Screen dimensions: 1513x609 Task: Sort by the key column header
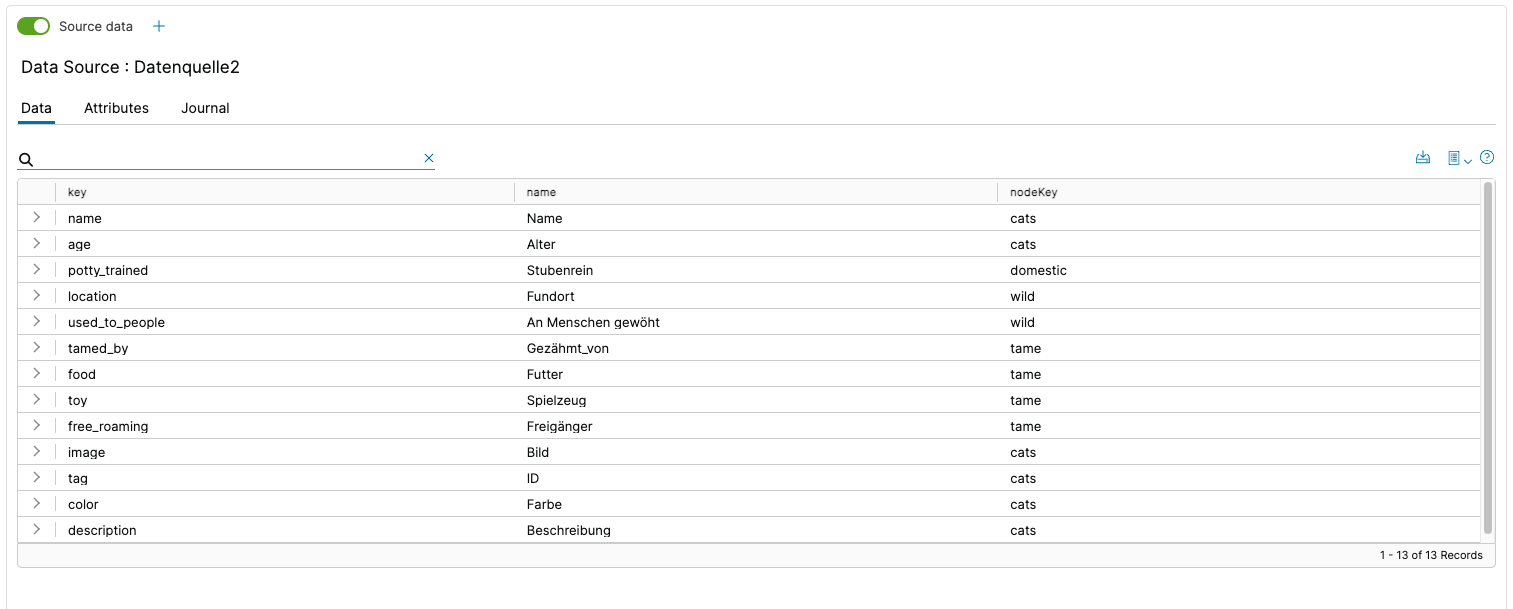click(77, 192)
